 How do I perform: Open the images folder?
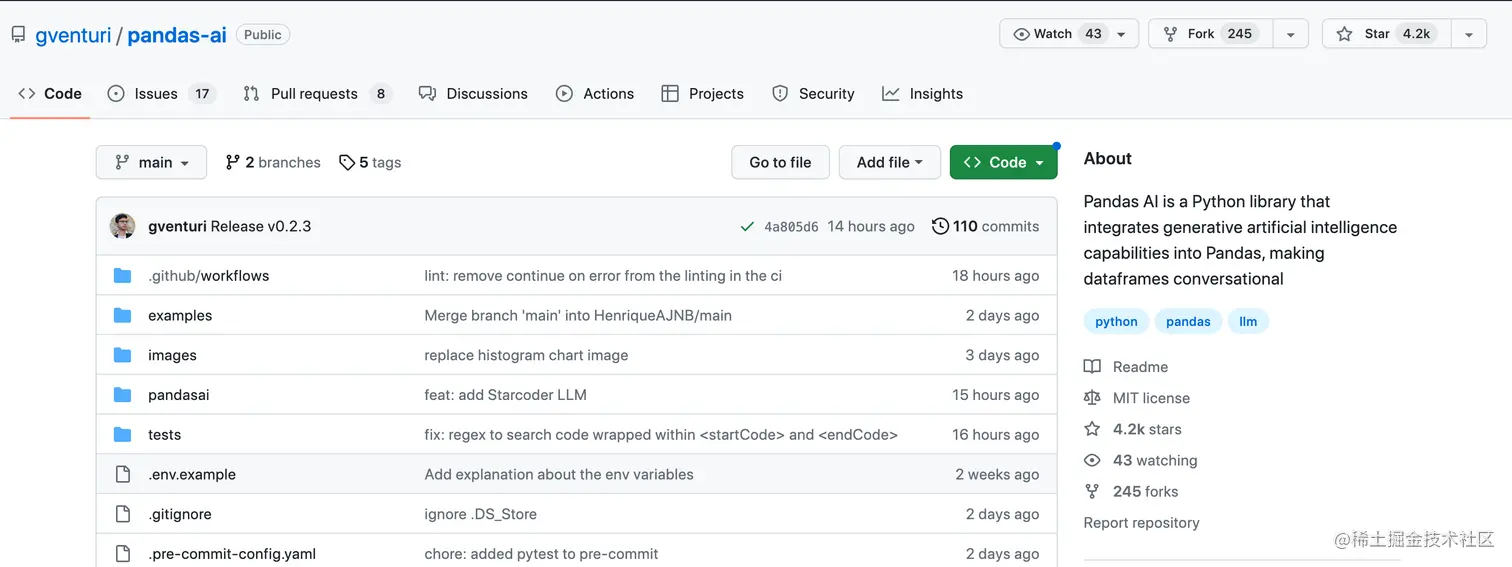[172, 356]
